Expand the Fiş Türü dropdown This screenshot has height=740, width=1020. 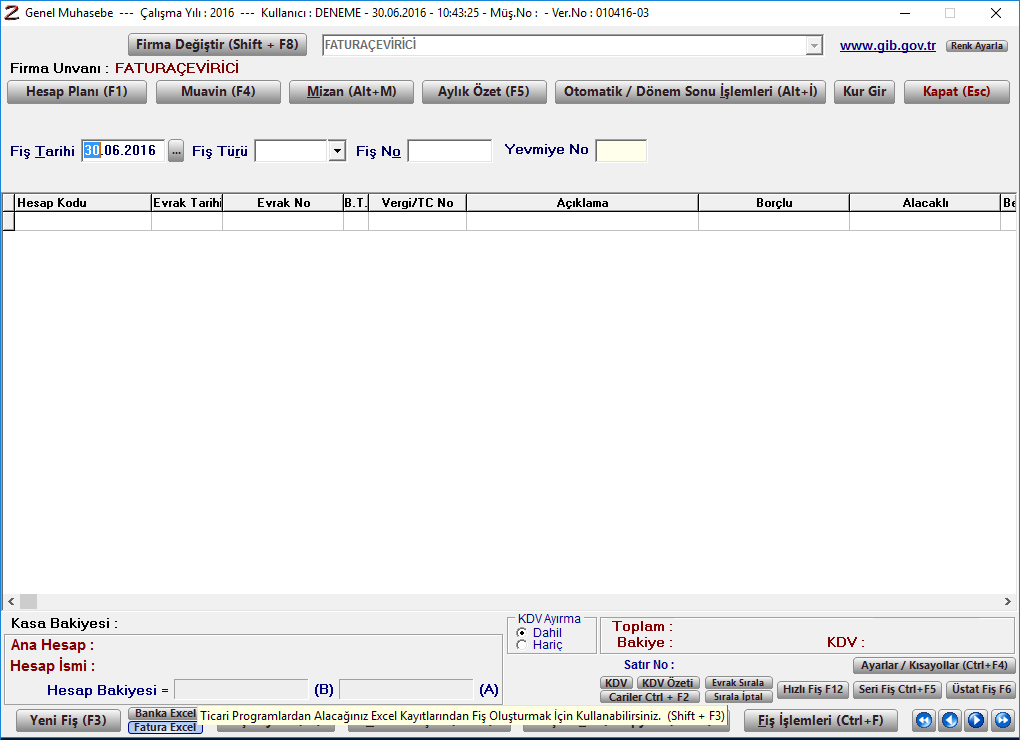337,151
